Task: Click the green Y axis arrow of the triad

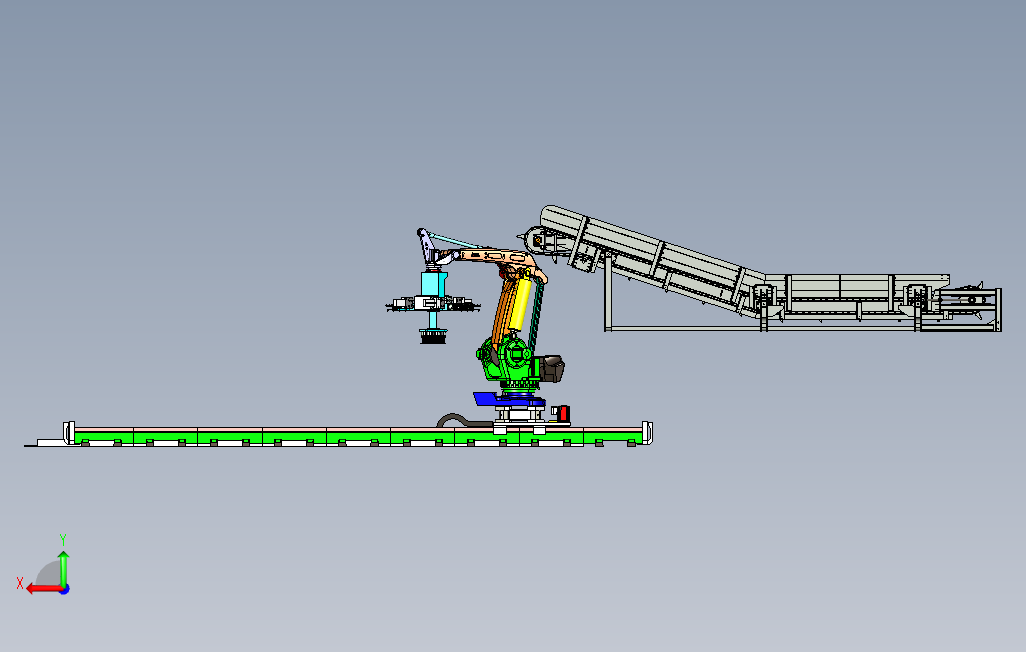Action: coord(63,568)
